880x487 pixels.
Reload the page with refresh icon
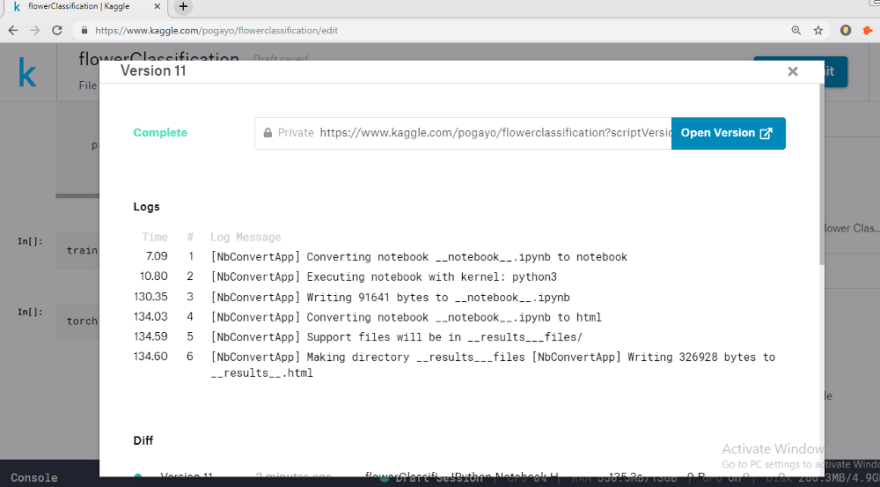pyautogui.click(x=57, y=30)
